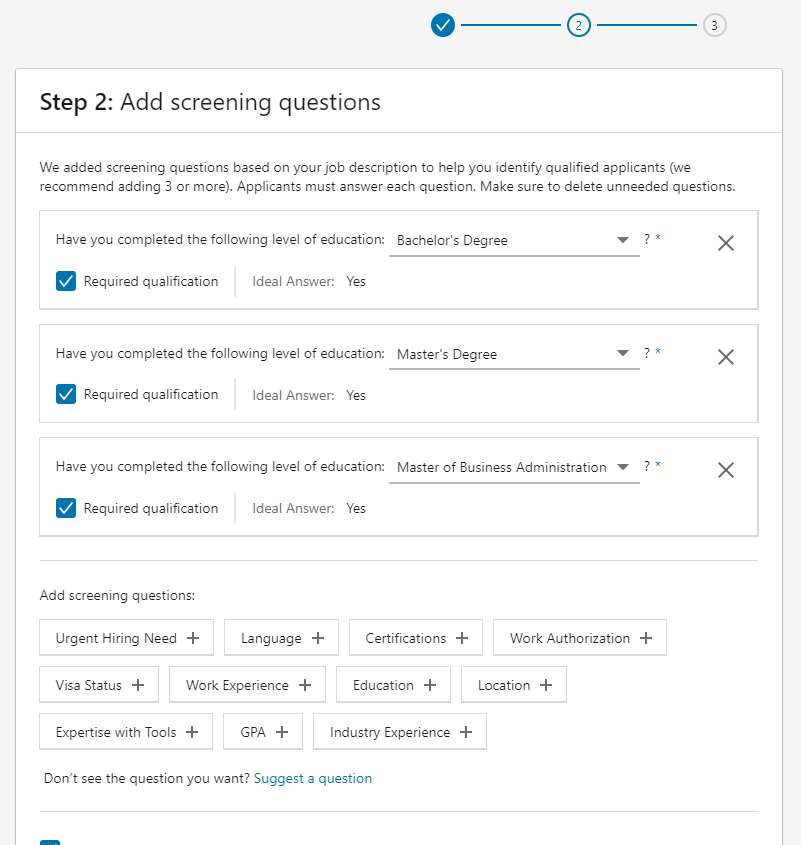Add the Urgent Hiring Need question
Viewport: 801px width, 845px height.
125,637
